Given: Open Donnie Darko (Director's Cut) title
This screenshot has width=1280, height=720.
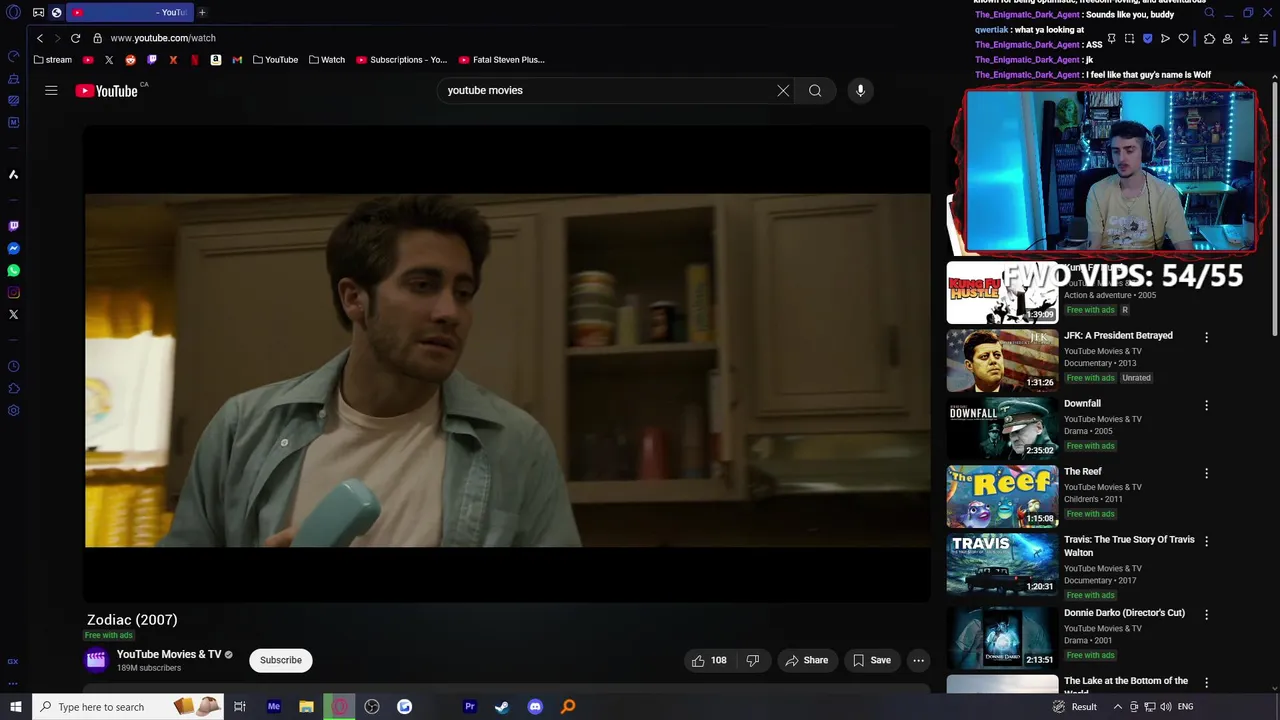Looking at the screenshot, I should pos(1124,612).
